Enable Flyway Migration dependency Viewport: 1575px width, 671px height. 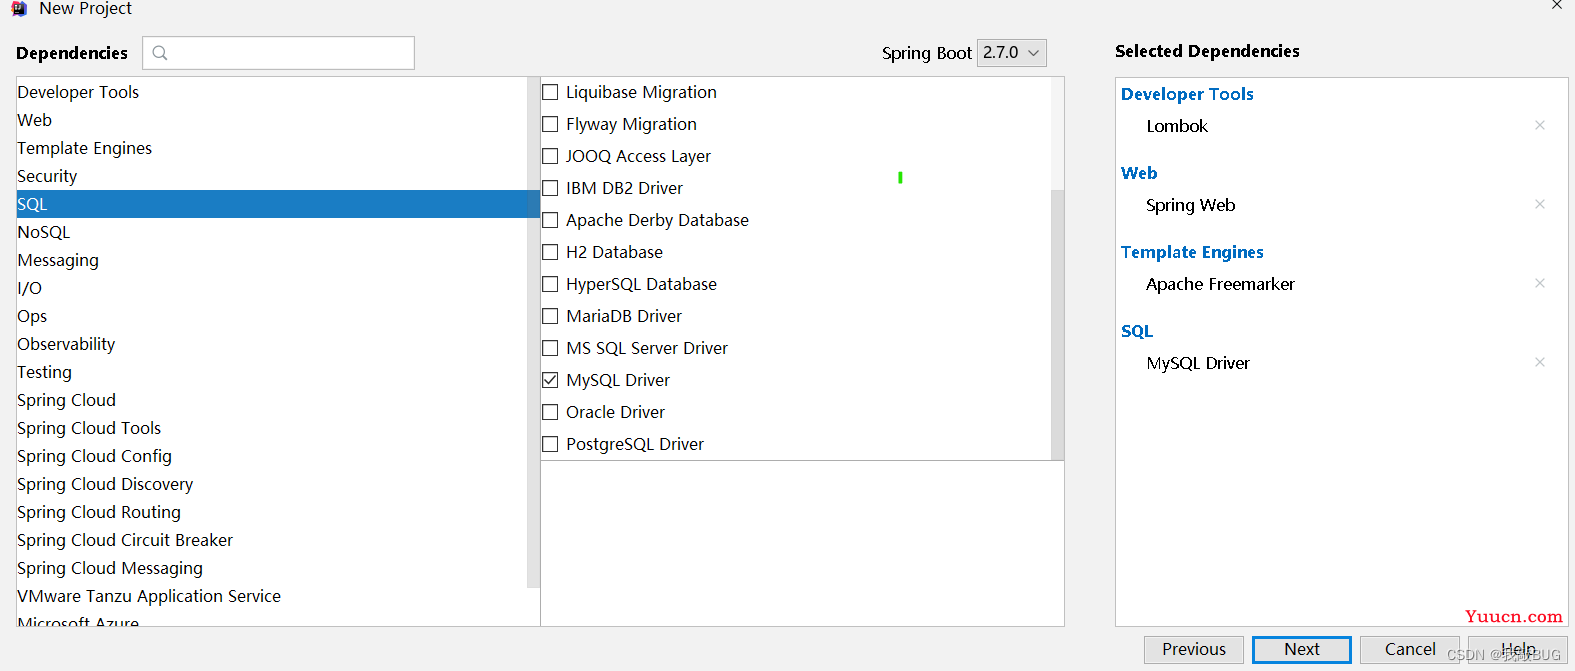[550, 124]
